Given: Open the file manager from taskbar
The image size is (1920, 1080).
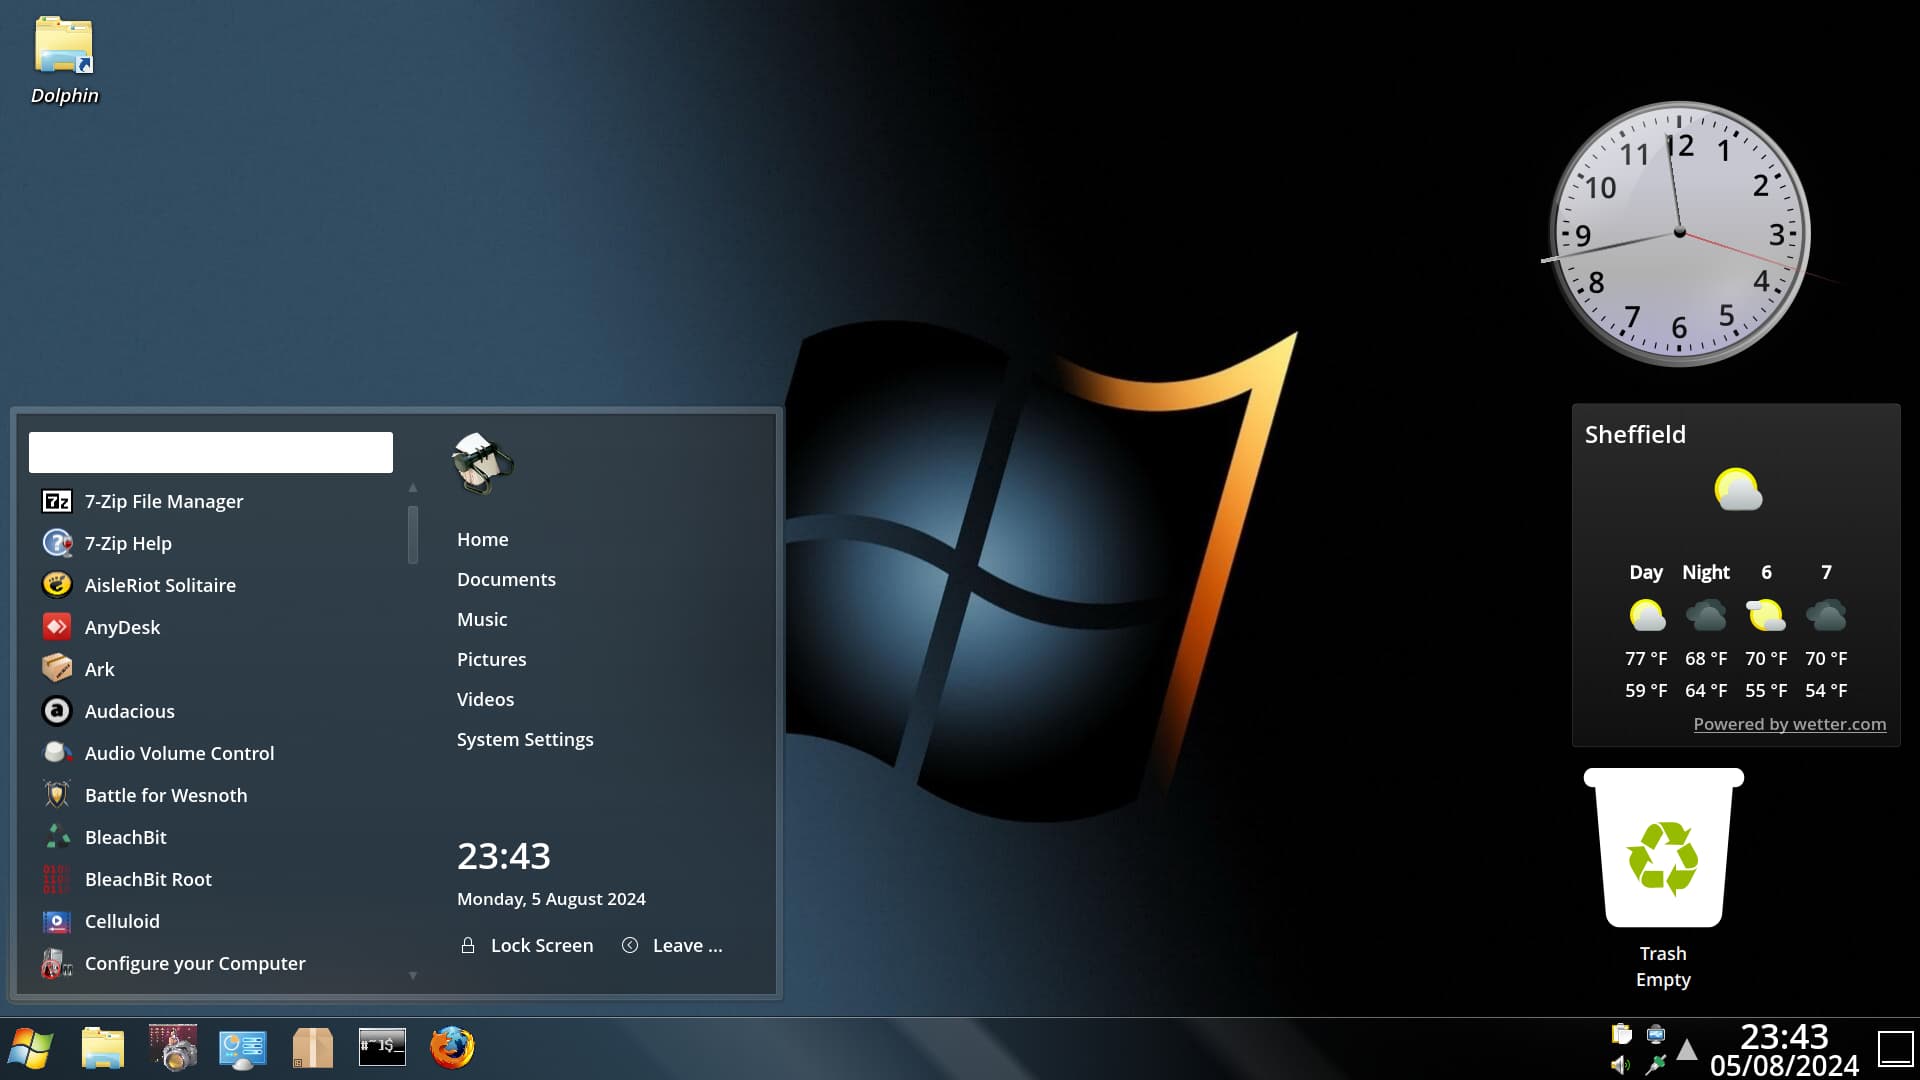Looking at the screenshot, I should (x=103, y=1048).
